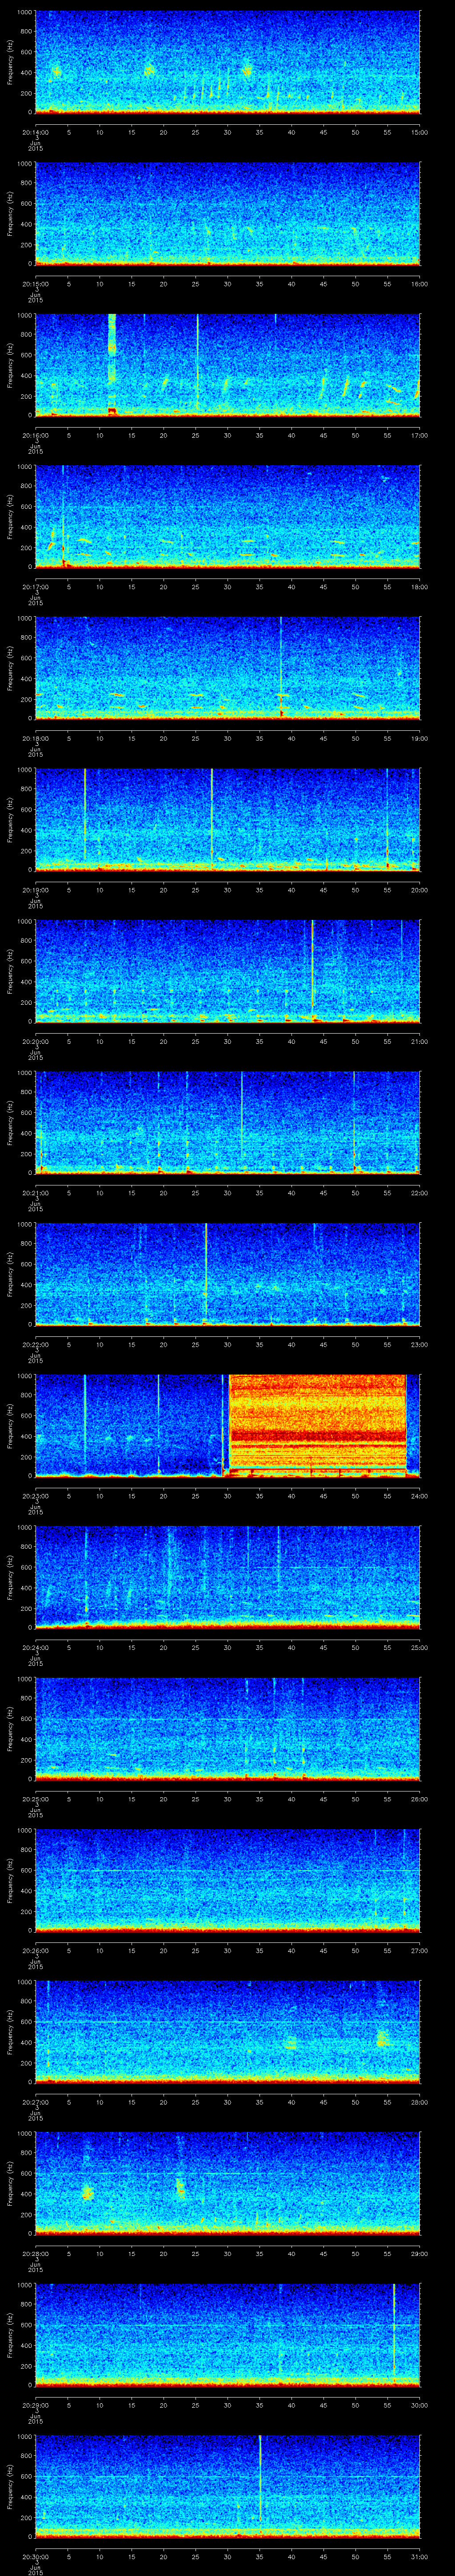Screen dimensions: 455x2576
Task: Select the 20:21:00 start time label
Action: point(35,1193)
